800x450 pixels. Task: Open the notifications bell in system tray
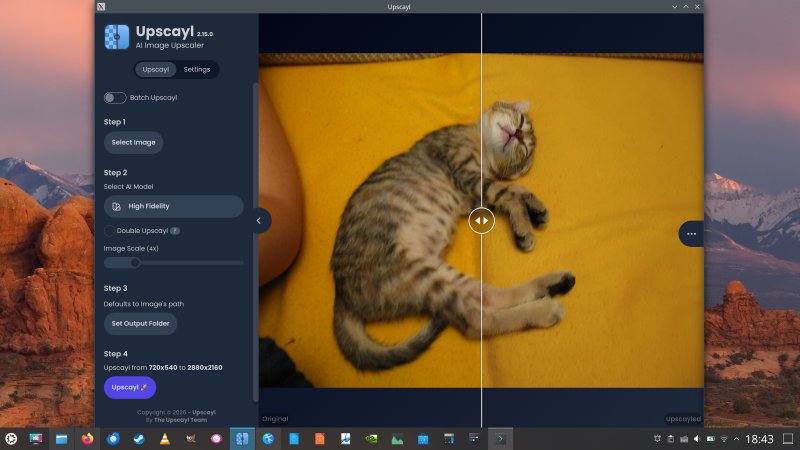[657, 439]
